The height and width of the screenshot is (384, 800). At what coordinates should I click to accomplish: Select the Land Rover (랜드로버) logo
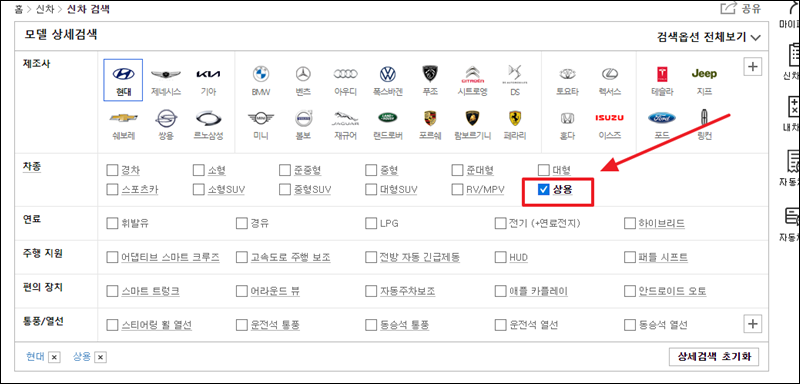point(388,118)
